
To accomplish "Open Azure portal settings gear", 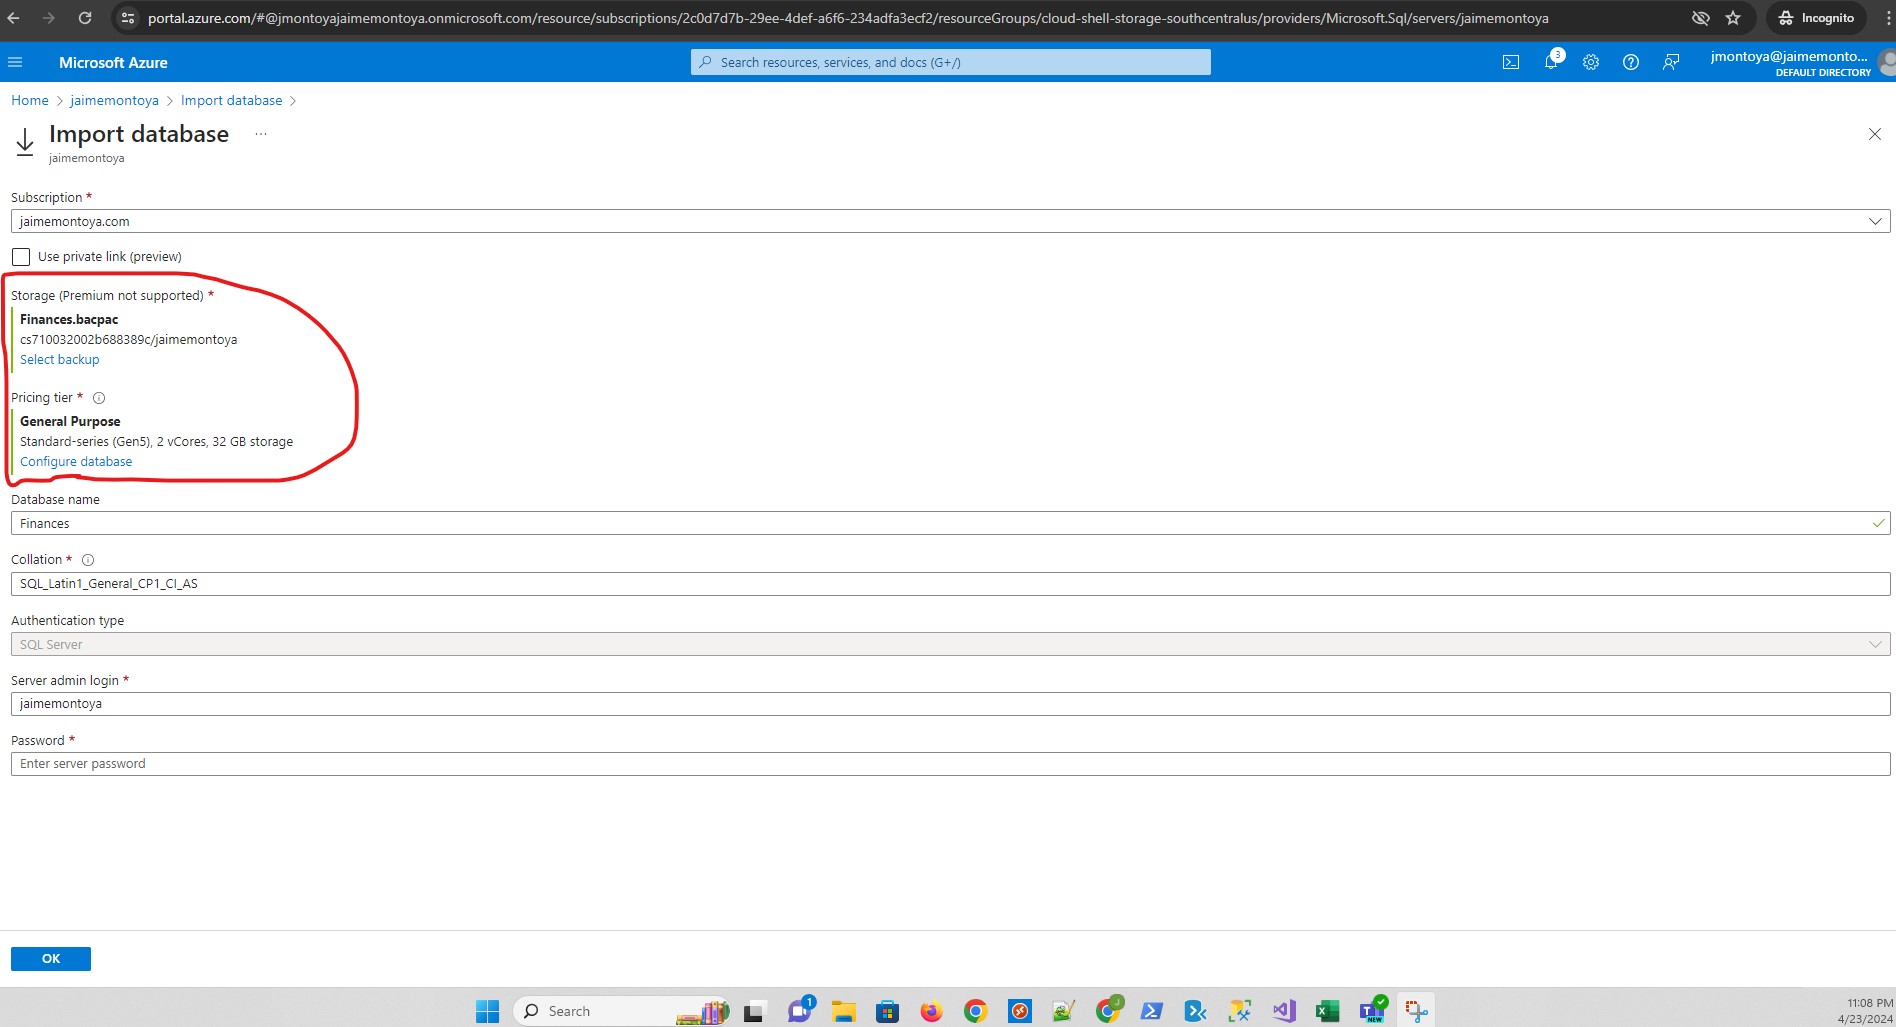I will coord(1591,62).
